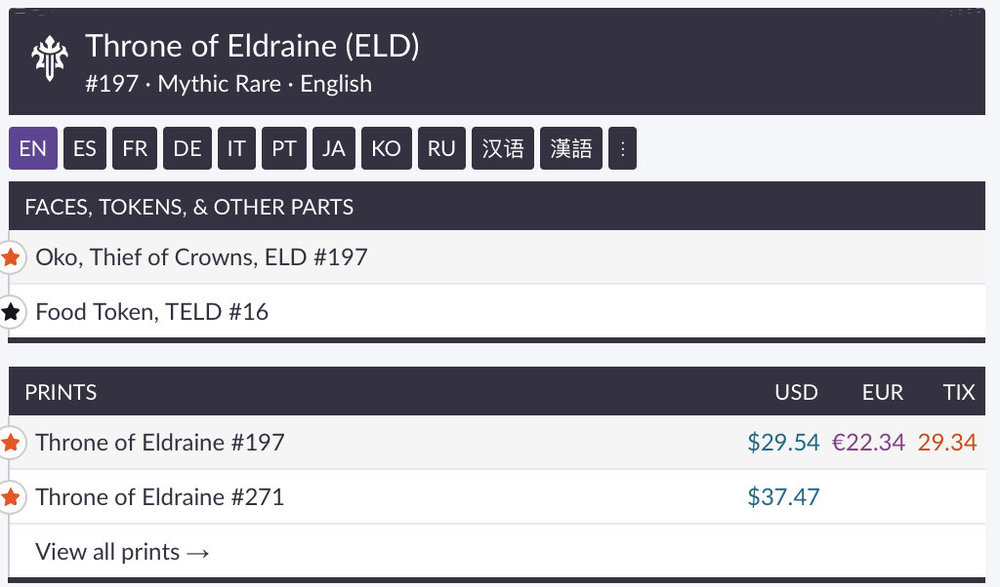Open the more languages ellipsis menu
This screenshot has width=1000, height=587.
(x=622, y=149)
